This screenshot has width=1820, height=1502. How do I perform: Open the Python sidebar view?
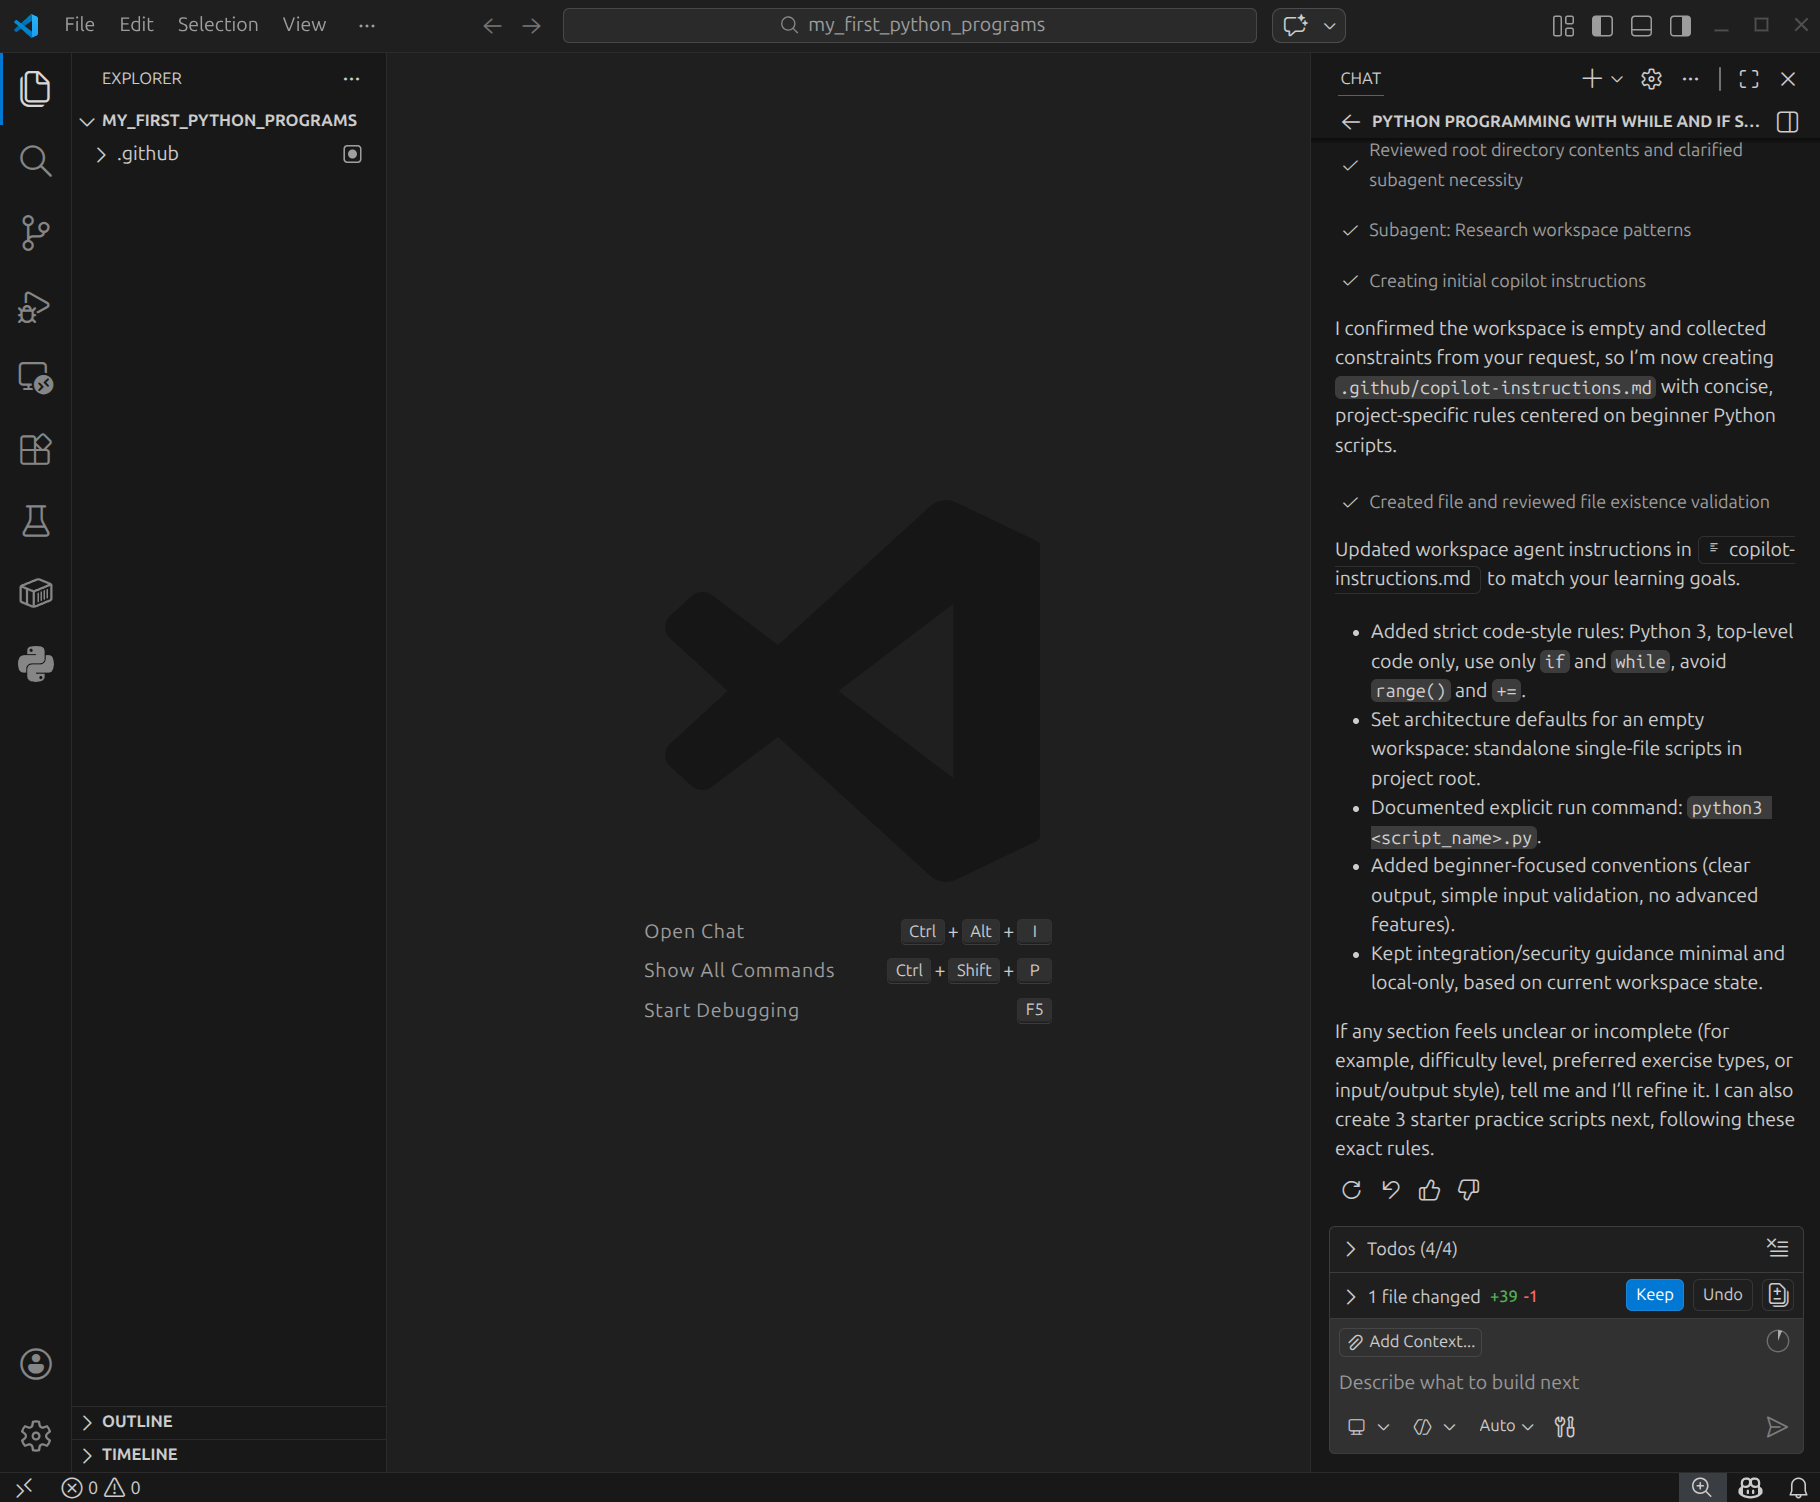click(x=35, y=664)
